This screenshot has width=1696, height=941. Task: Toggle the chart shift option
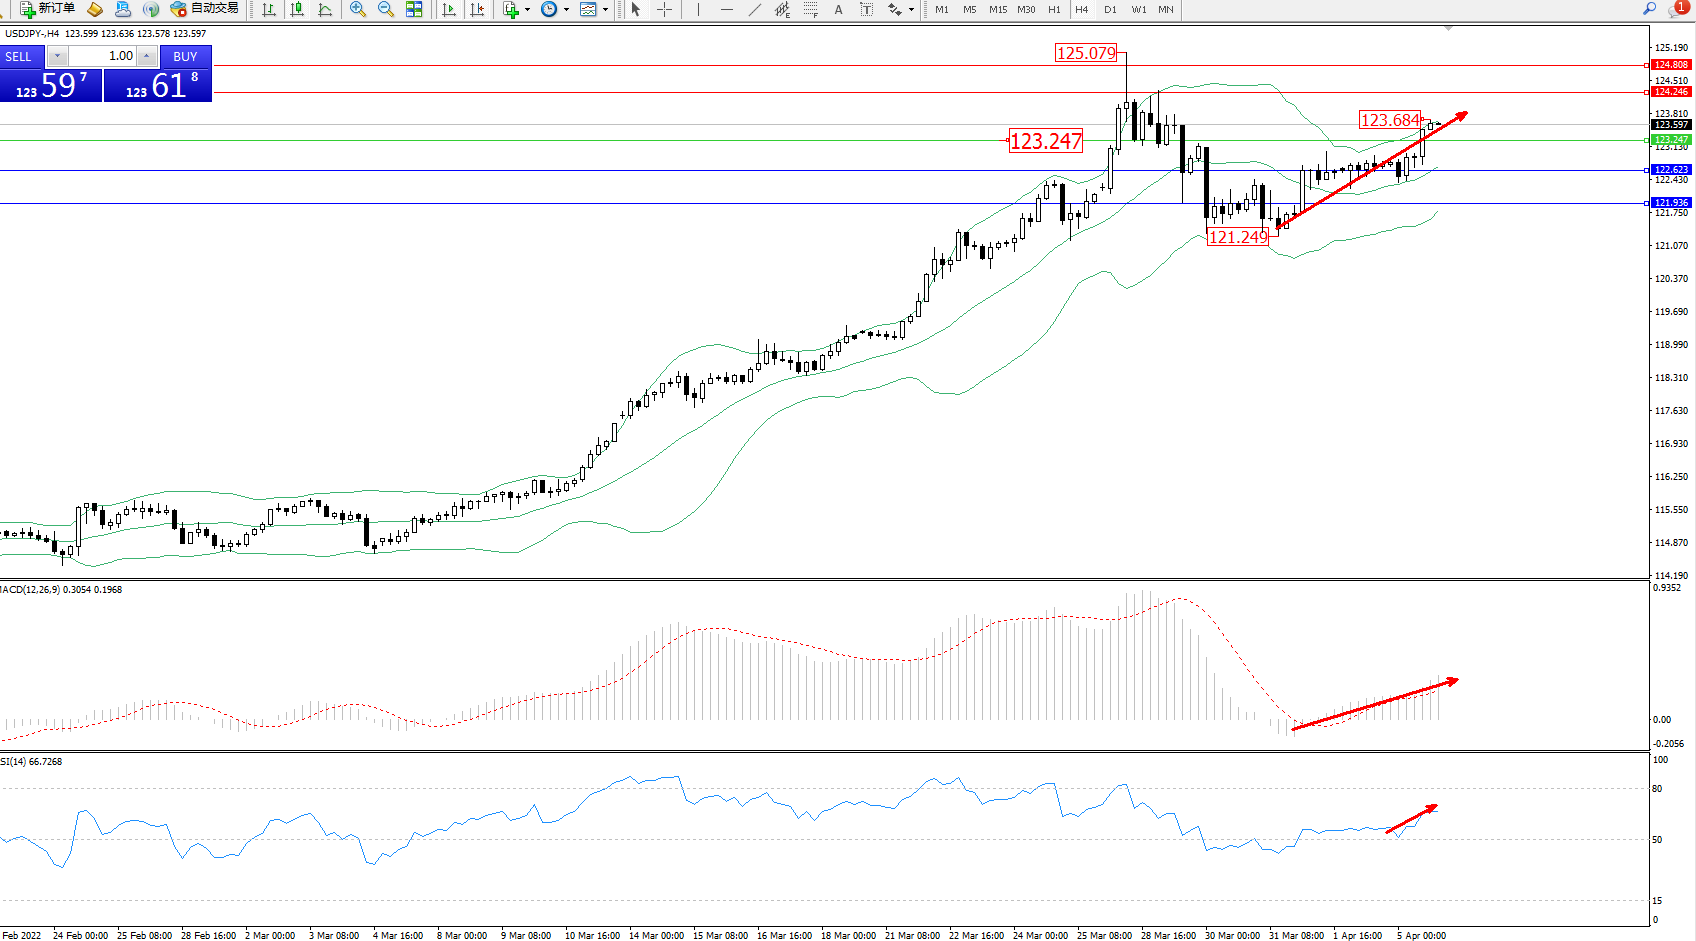pos(477,9)
